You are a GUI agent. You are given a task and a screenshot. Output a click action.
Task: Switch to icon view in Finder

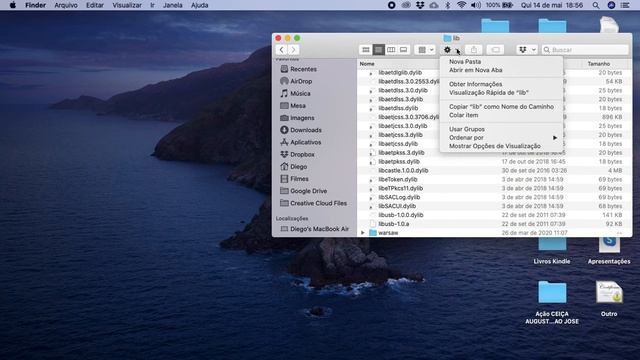(366, 50)
